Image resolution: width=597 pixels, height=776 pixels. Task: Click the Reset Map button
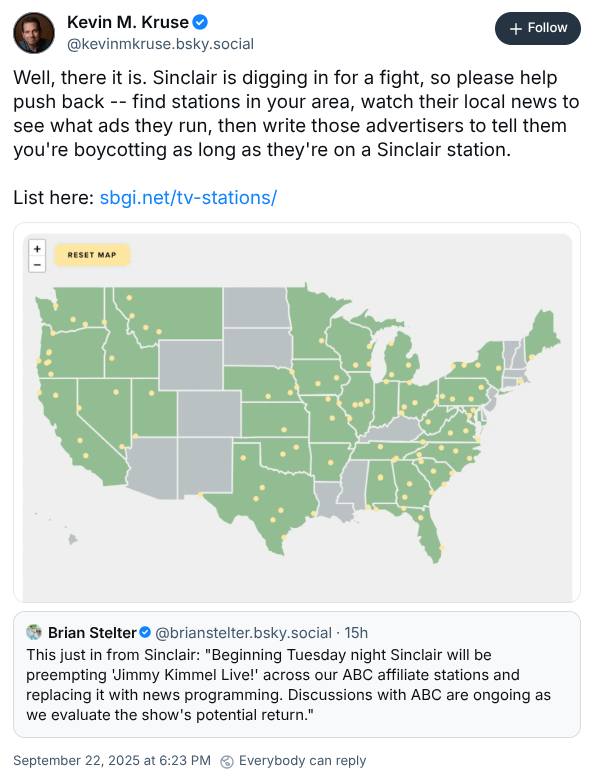(x=92, y=255)
